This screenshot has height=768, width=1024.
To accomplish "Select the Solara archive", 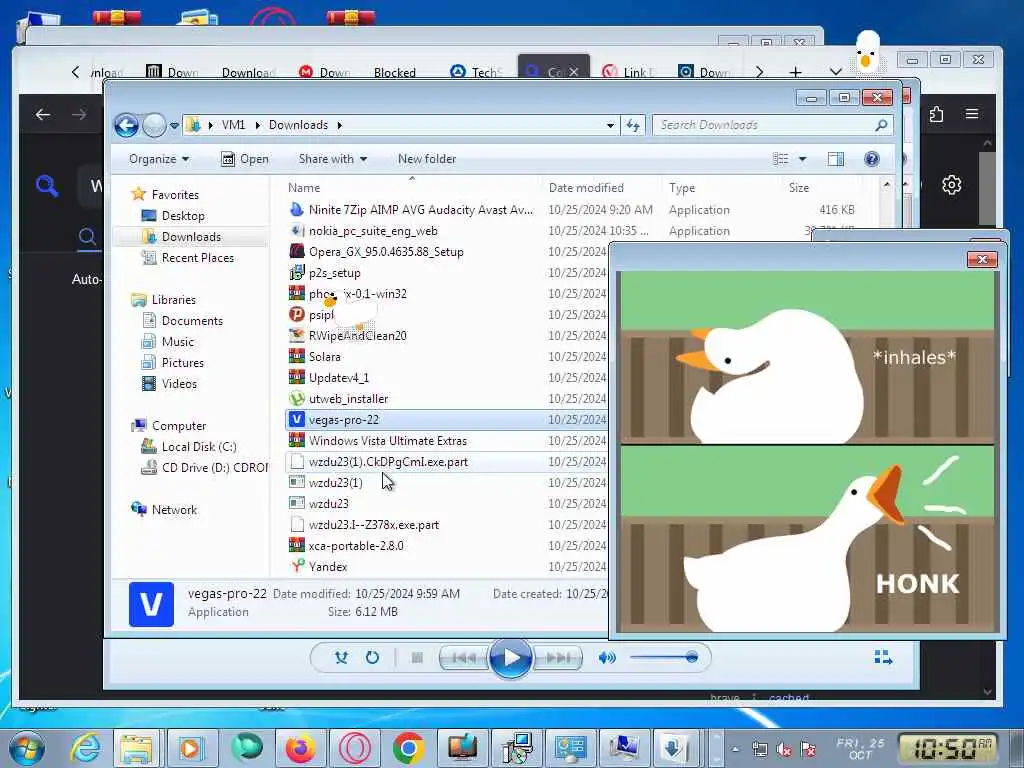I will (x=325, y=357).
